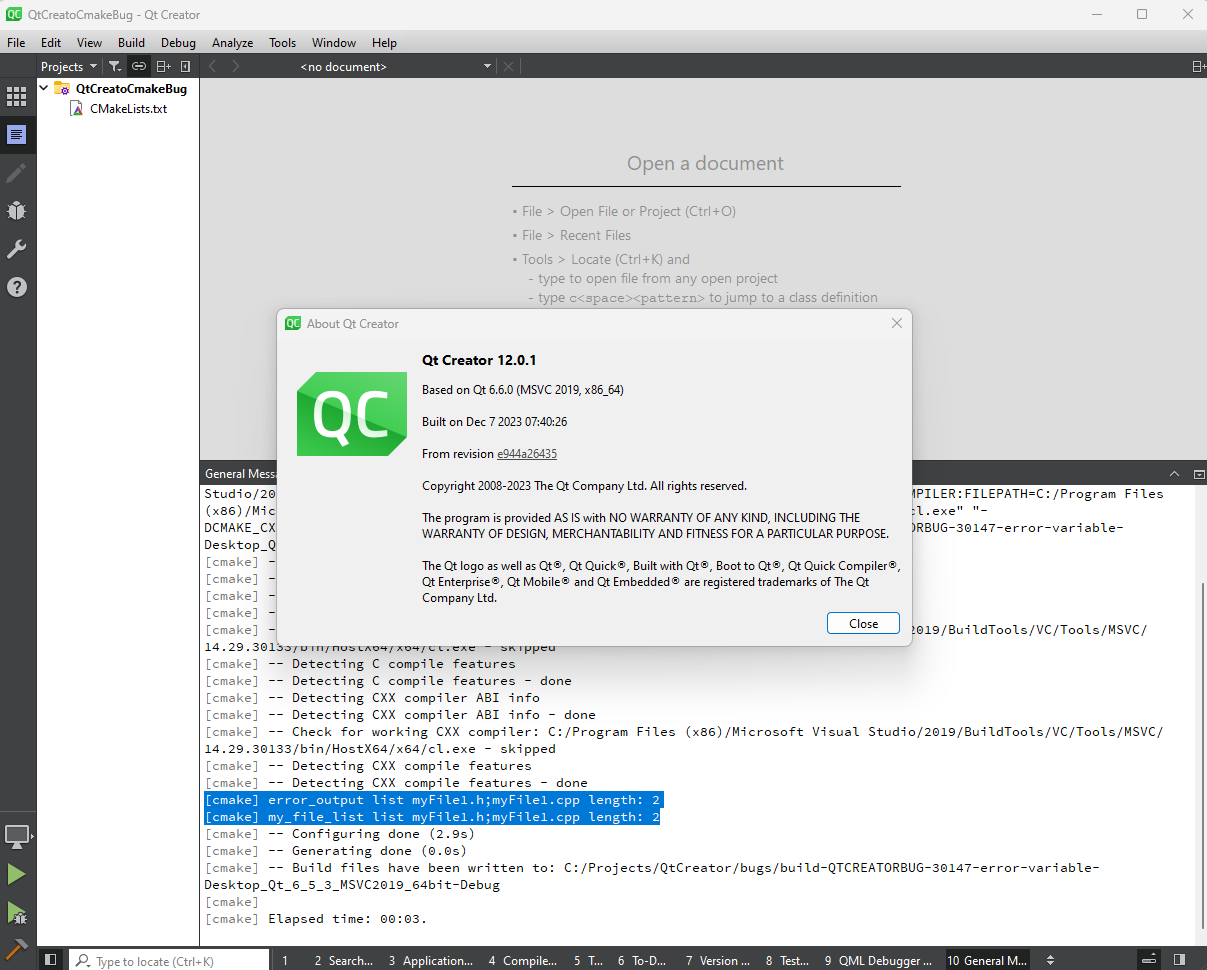1207x970 pixels.
Task: Open kit selector monitor icon
Action: (17, 836)
